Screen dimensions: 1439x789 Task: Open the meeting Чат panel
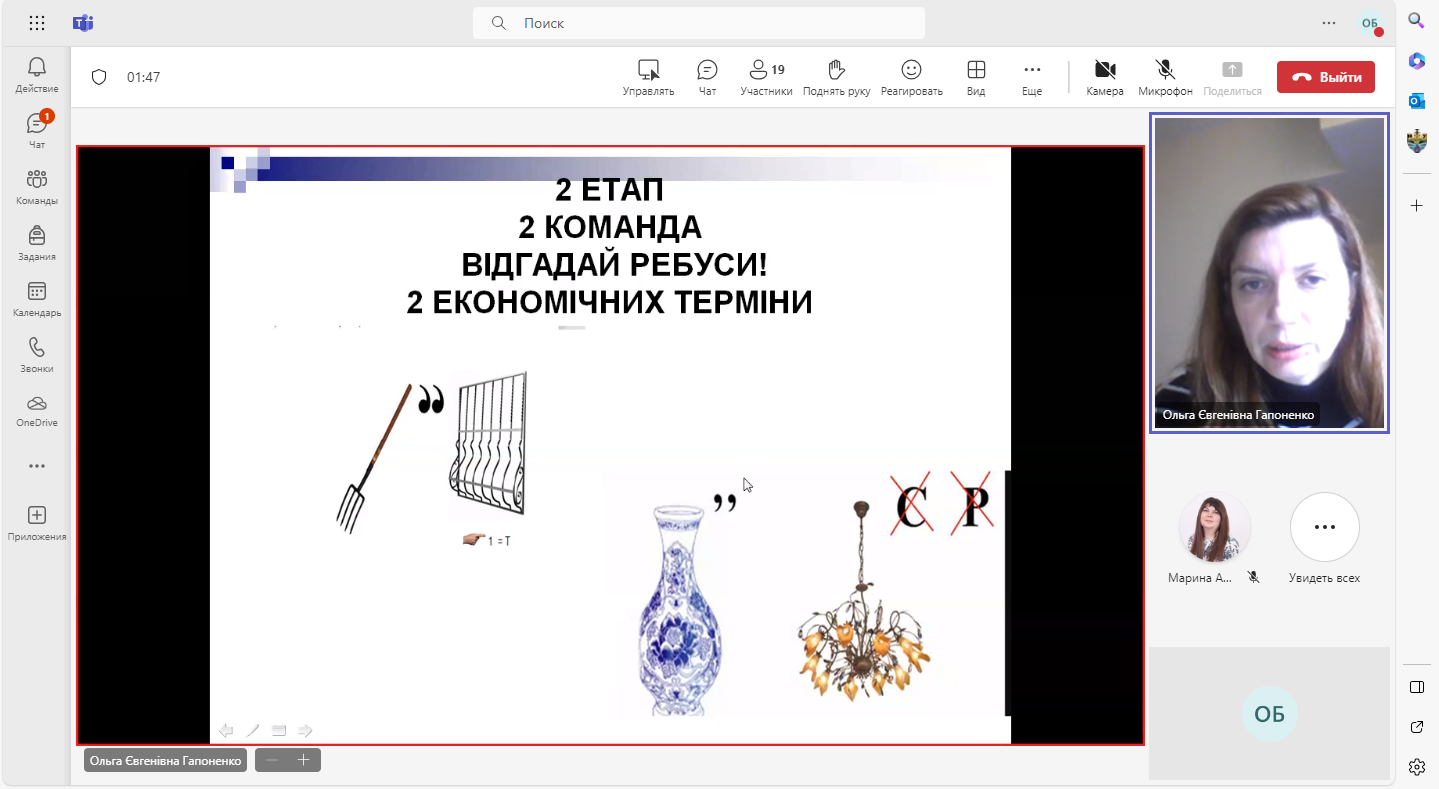pos(707,77)
